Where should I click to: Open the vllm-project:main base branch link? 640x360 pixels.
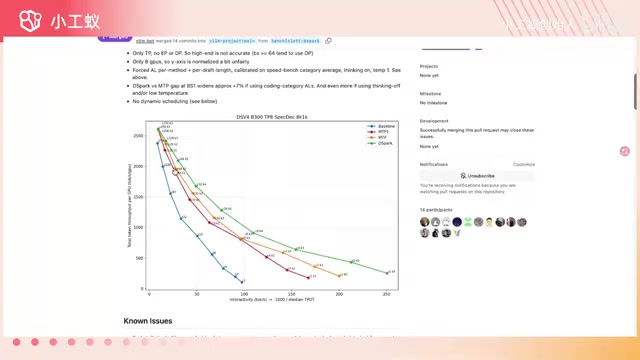point(232,41)
